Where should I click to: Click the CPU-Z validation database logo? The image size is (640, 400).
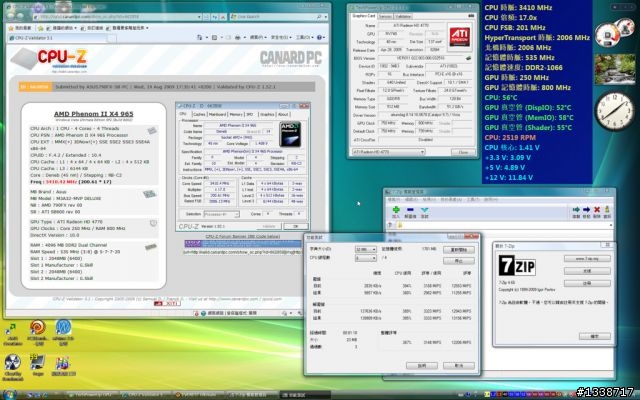(49, 60)
